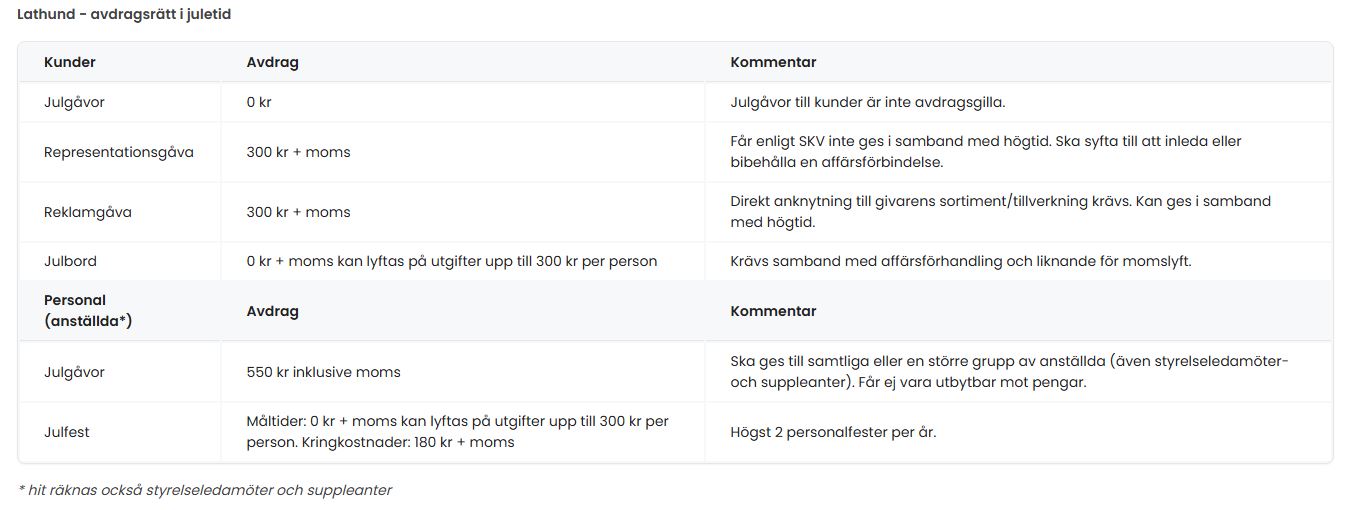Click the footnote about styrelseledamöter och suppleanter
The image size is (1345, 510).
point(205,490)
